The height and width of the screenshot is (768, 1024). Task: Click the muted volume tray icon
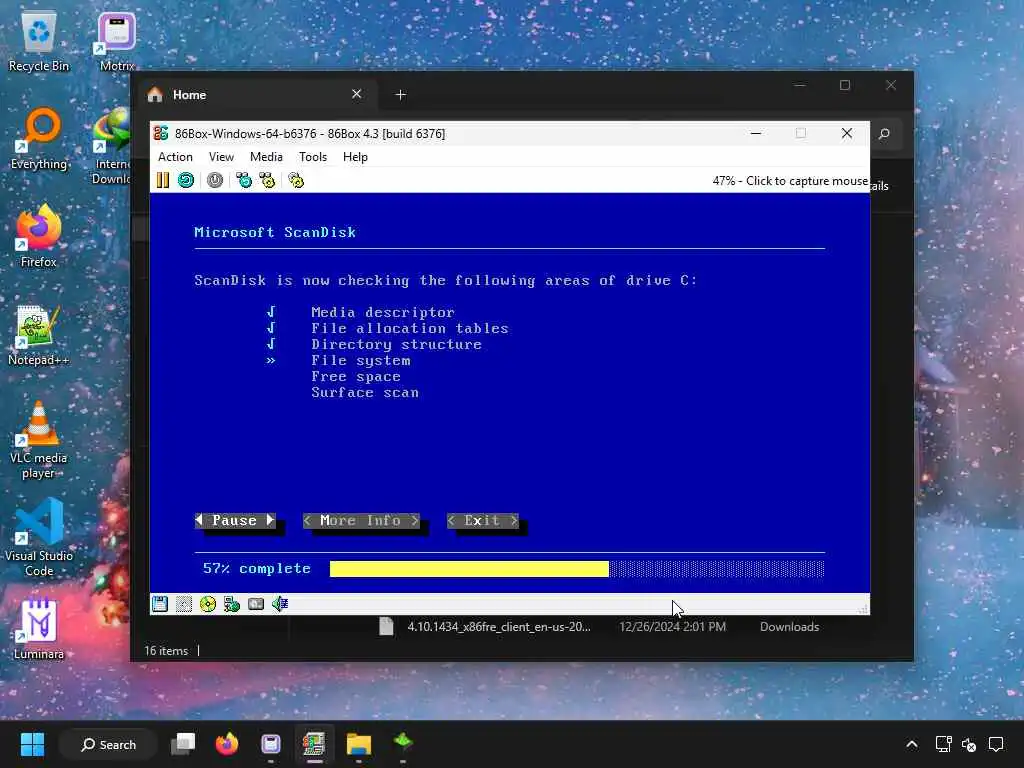(969, 744)
